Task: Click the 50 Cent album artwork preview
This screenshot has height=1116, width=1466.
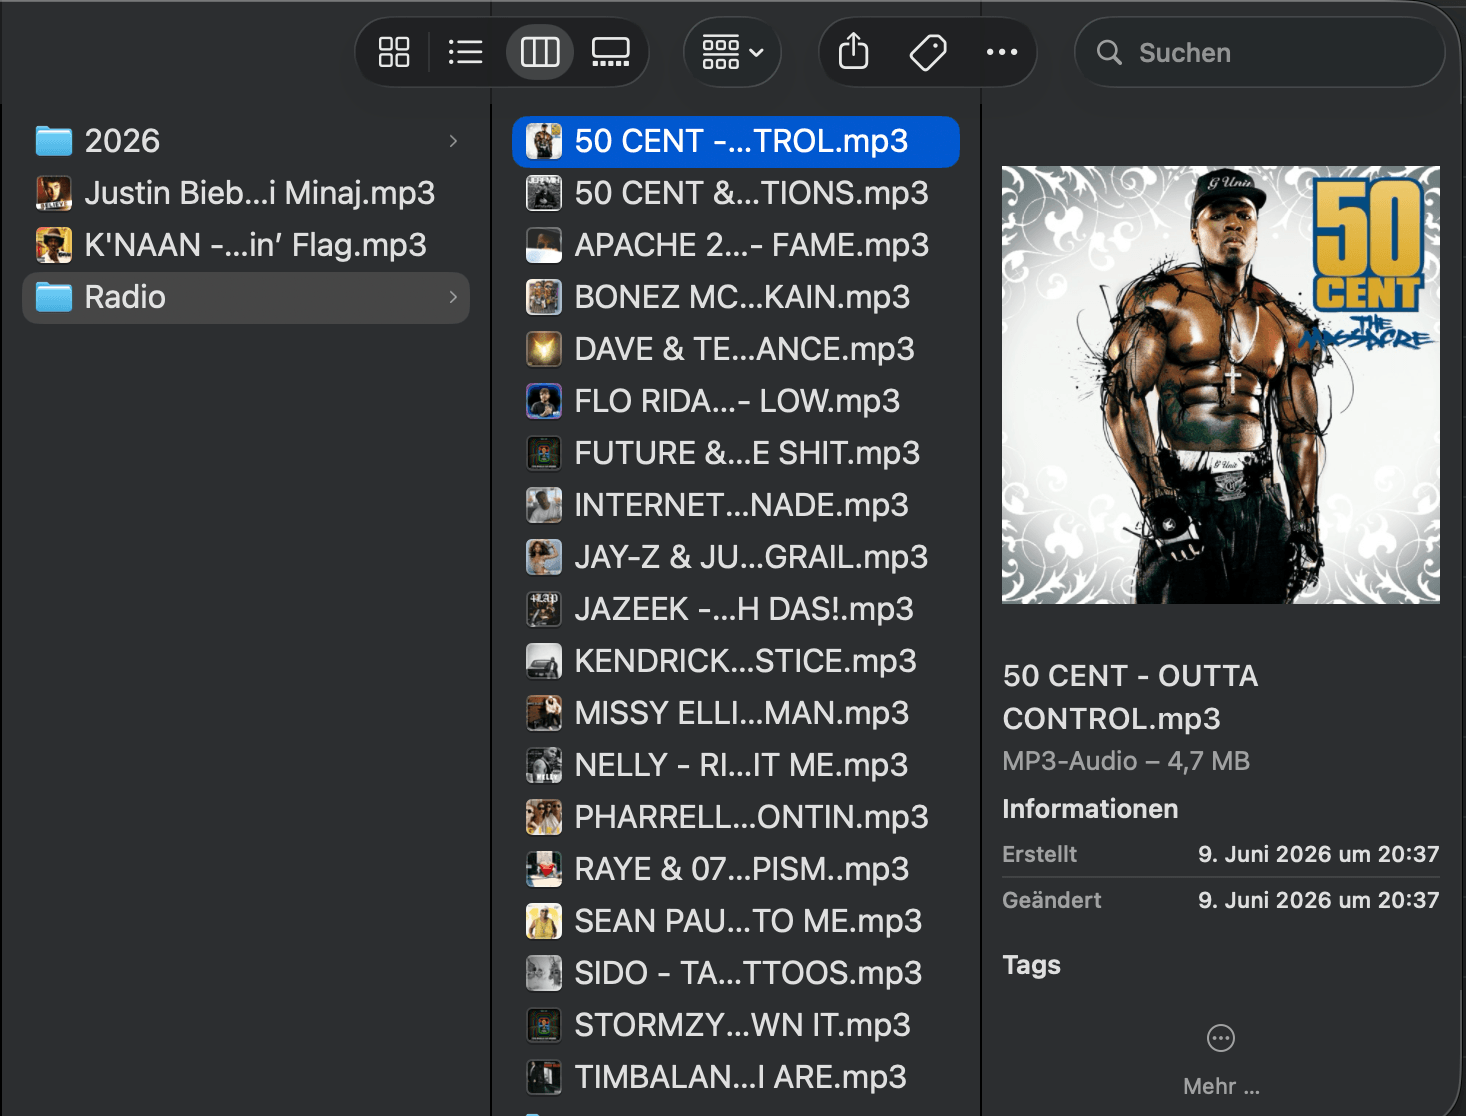Action: click(1221, 385)
